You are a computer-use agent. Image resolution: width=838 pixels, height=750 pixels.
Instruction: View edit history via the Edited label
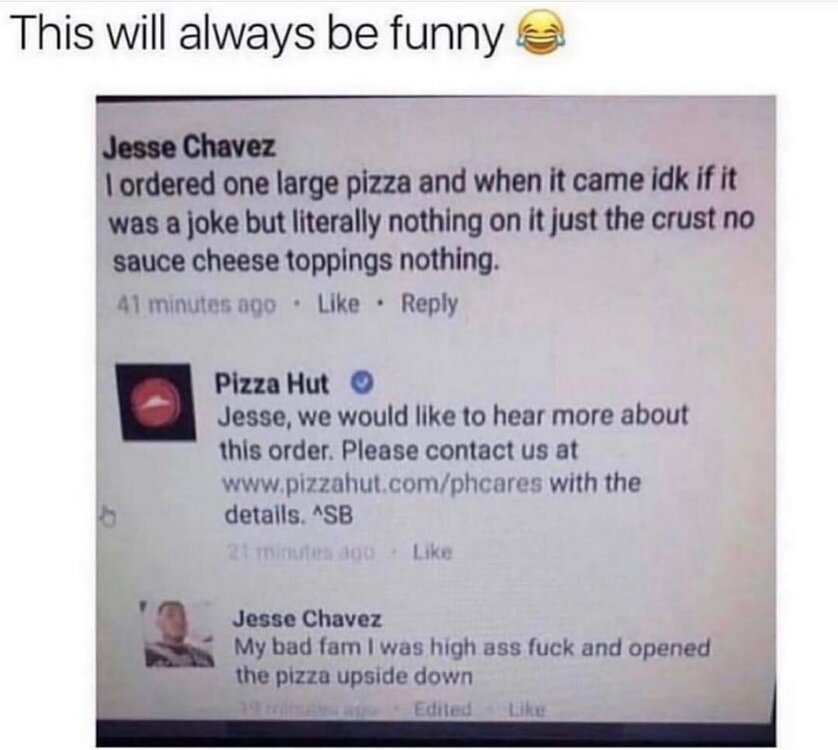pos(443,709)
